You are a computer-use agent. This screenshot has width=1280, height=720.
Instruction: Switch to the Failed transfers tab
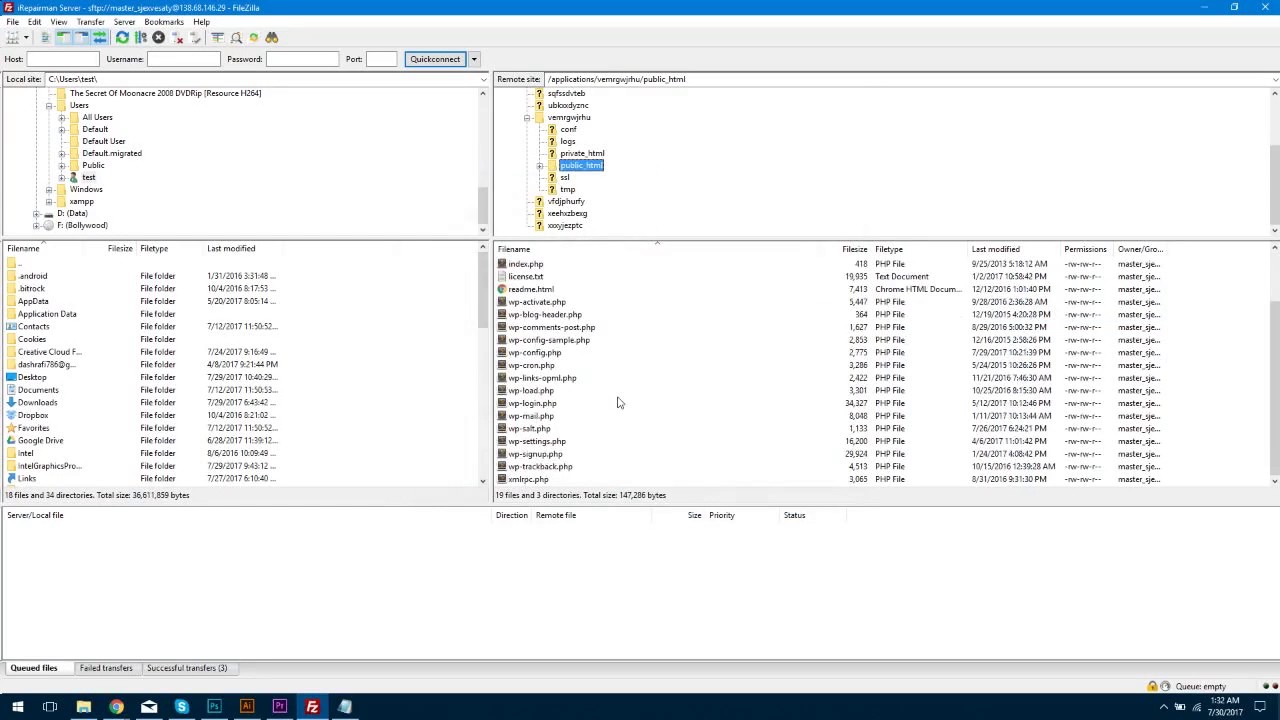[106, 668]
